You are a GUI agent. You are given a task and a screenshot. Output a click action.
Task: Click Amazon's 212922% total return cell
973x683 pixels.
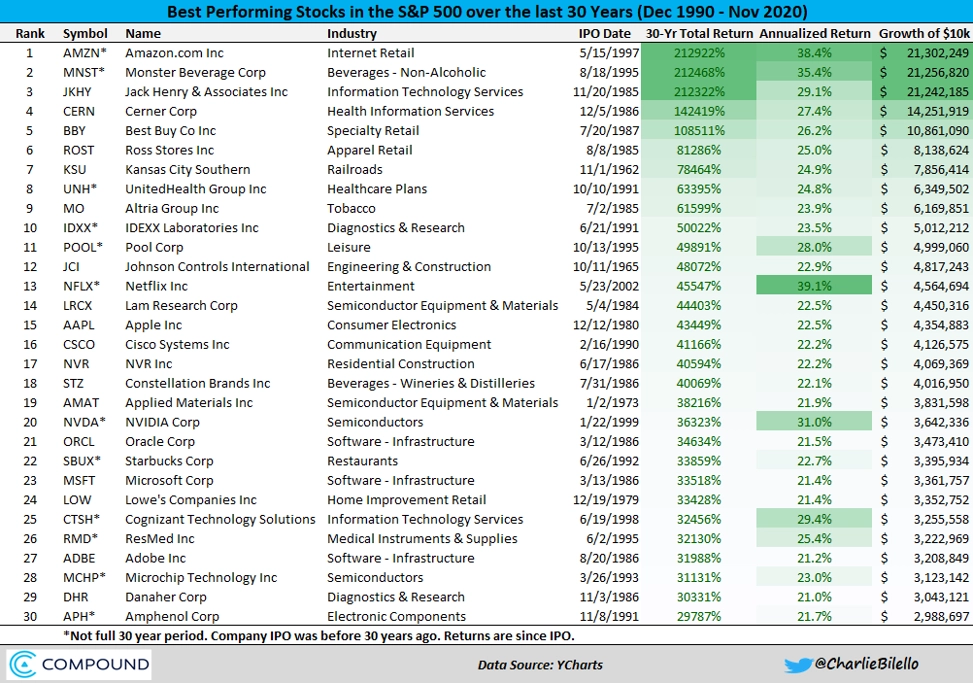[x=699, y=53]
